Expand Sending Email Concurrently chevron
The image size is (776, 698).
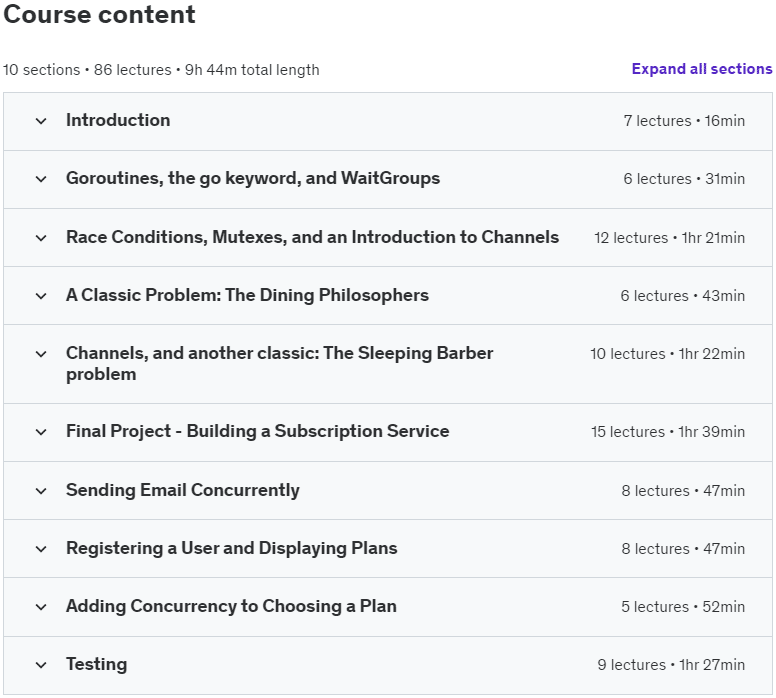pyautogui.click(x=41, y=491)
